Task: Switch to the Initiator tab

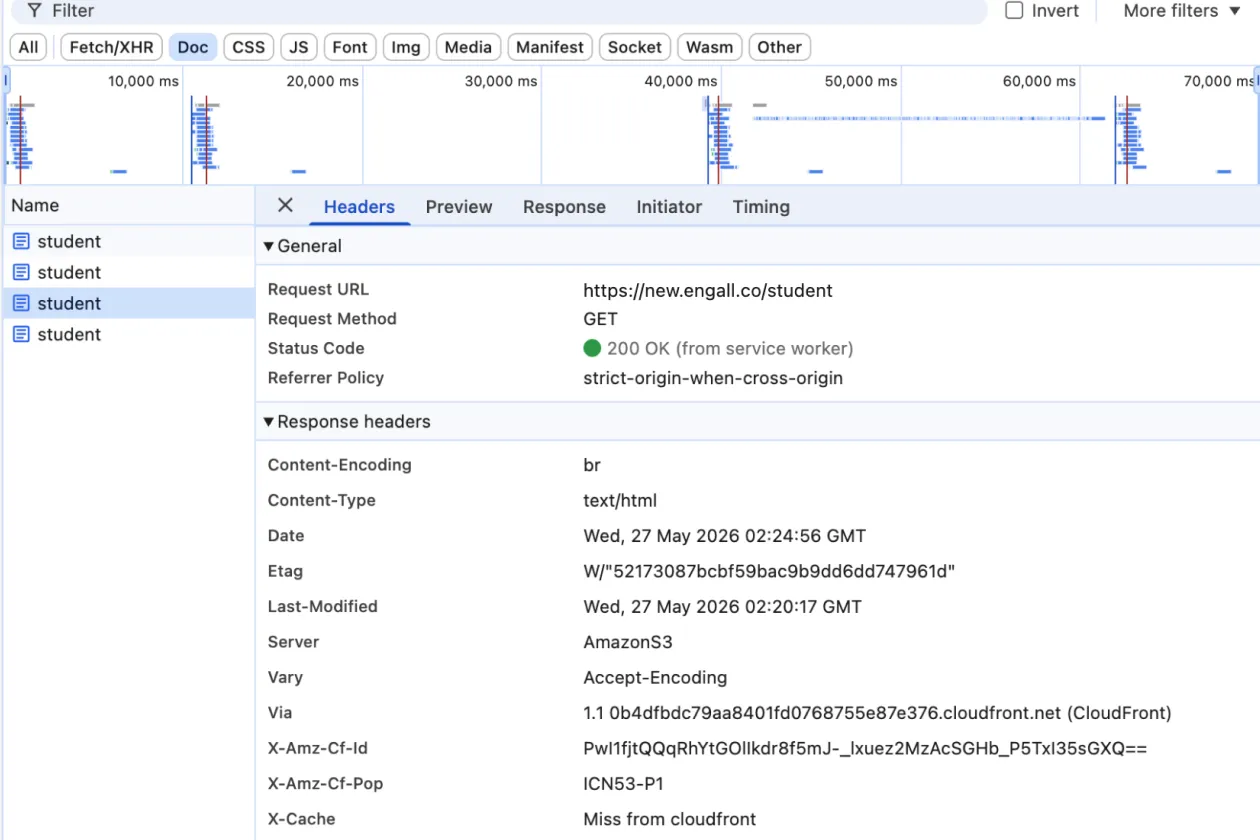Action: tap(669, 207)
